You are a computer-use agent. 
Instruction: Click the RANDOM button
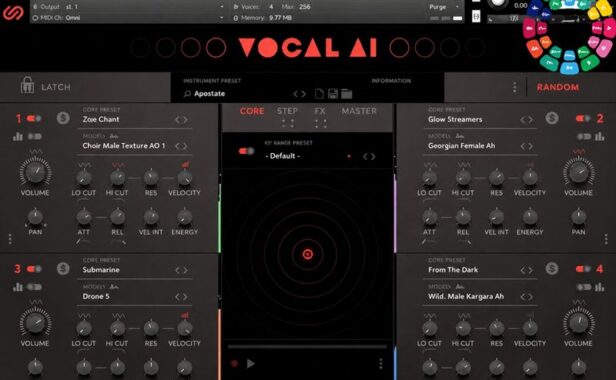pyautogui.click(x=558, y=87)
